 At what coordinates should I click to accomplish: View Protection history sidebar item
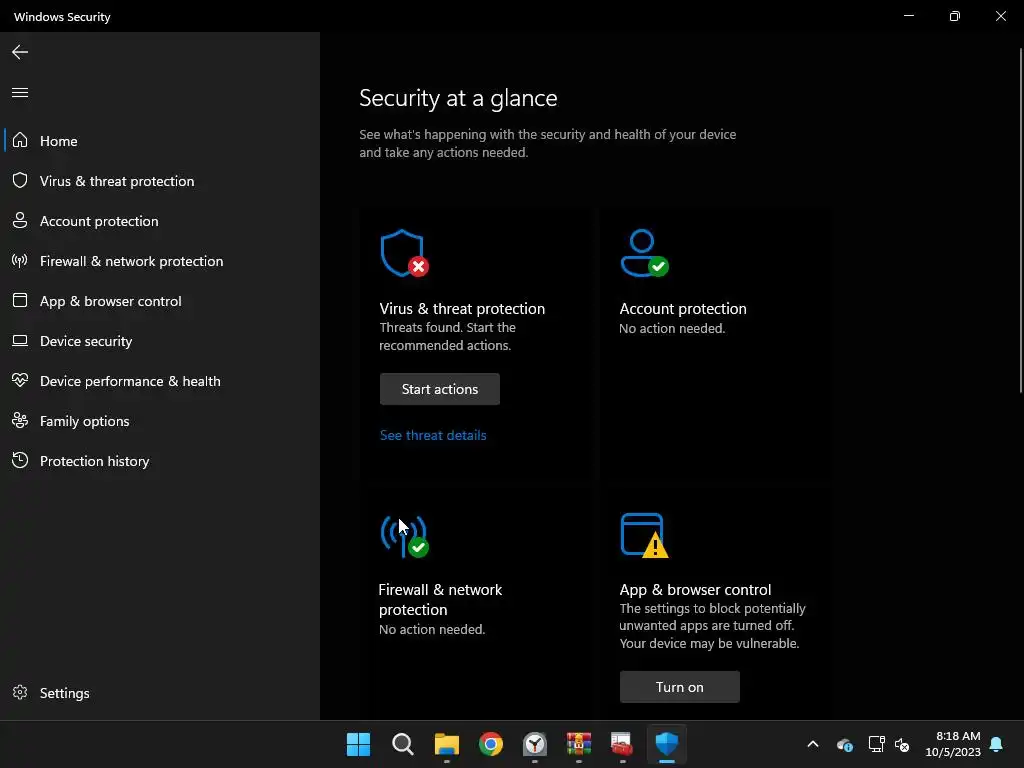click(160, 461)
